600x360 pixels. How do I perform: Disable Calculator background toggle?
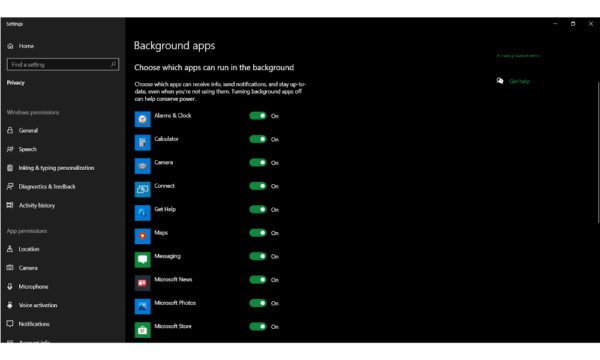258,139
